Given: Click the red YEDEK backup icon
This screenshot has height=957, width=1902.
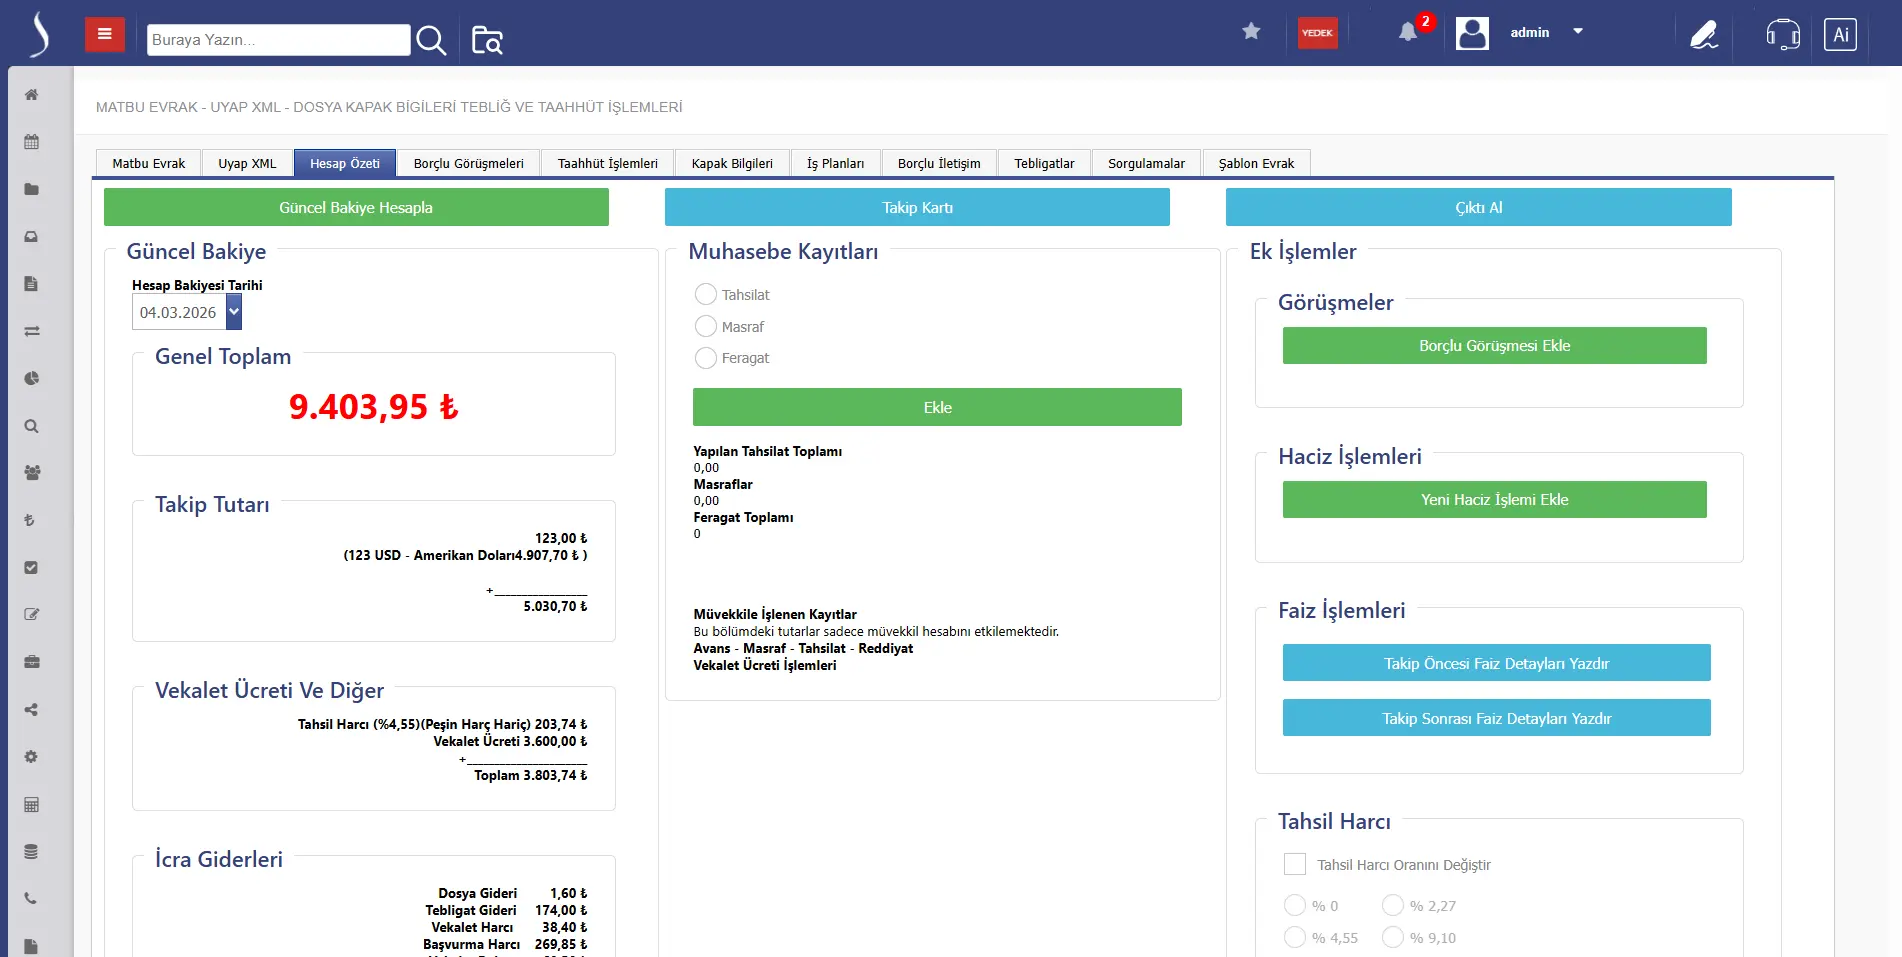Looking at the screenshot, I should coord(1317,33).
